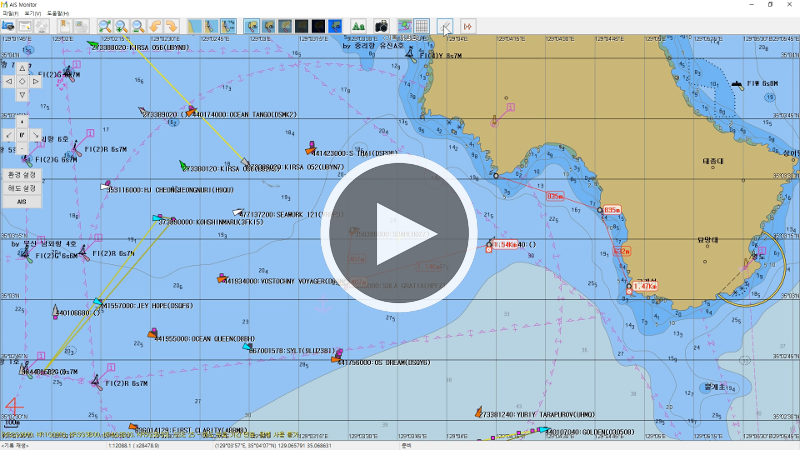The height and width of the screenshot is (450, 800).
Task: Click the text label 'Aa' toolbar icon
Action: point(359,25)
